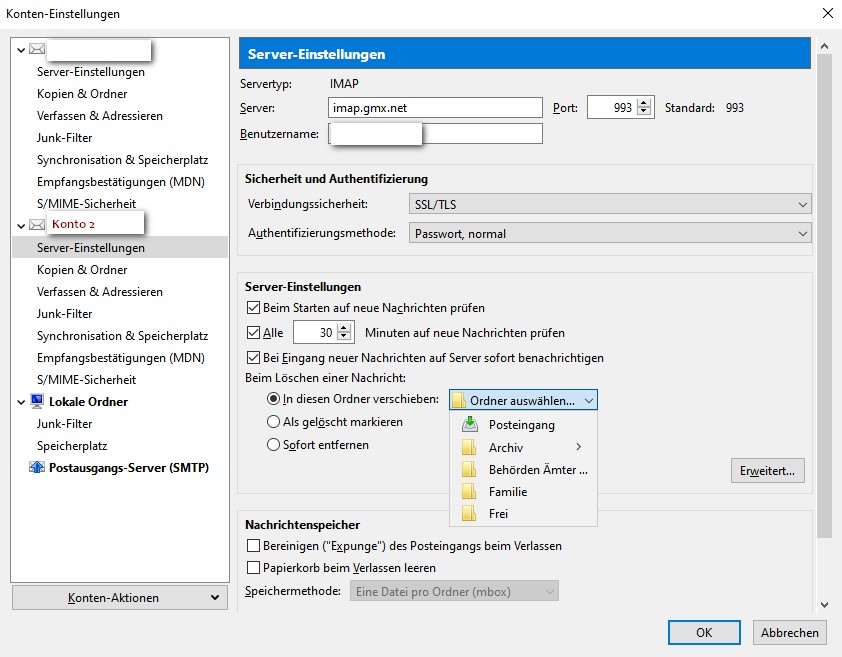This screenshot has width=842, height=657.
Task: Confirm settings with the OK button
Action: [x=704, y=632]
